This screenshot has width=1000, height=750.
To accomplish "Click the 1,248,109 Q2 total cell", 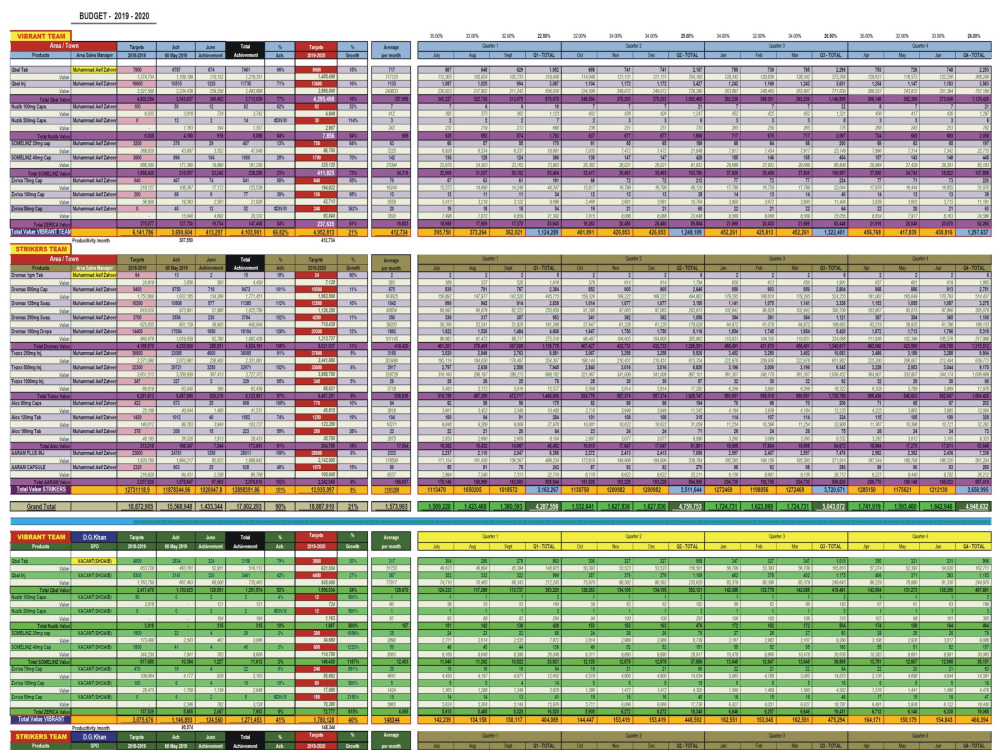I will pos(686,232).
